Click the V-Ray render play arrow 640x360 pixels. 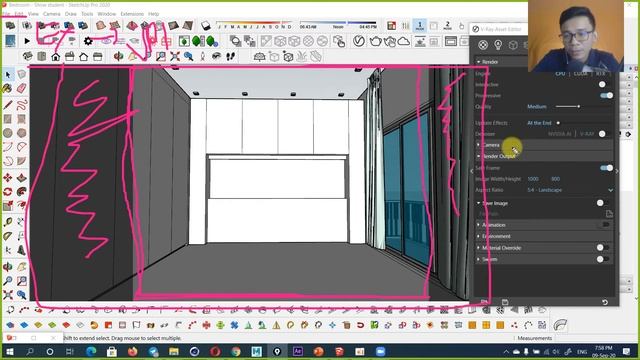27,41
